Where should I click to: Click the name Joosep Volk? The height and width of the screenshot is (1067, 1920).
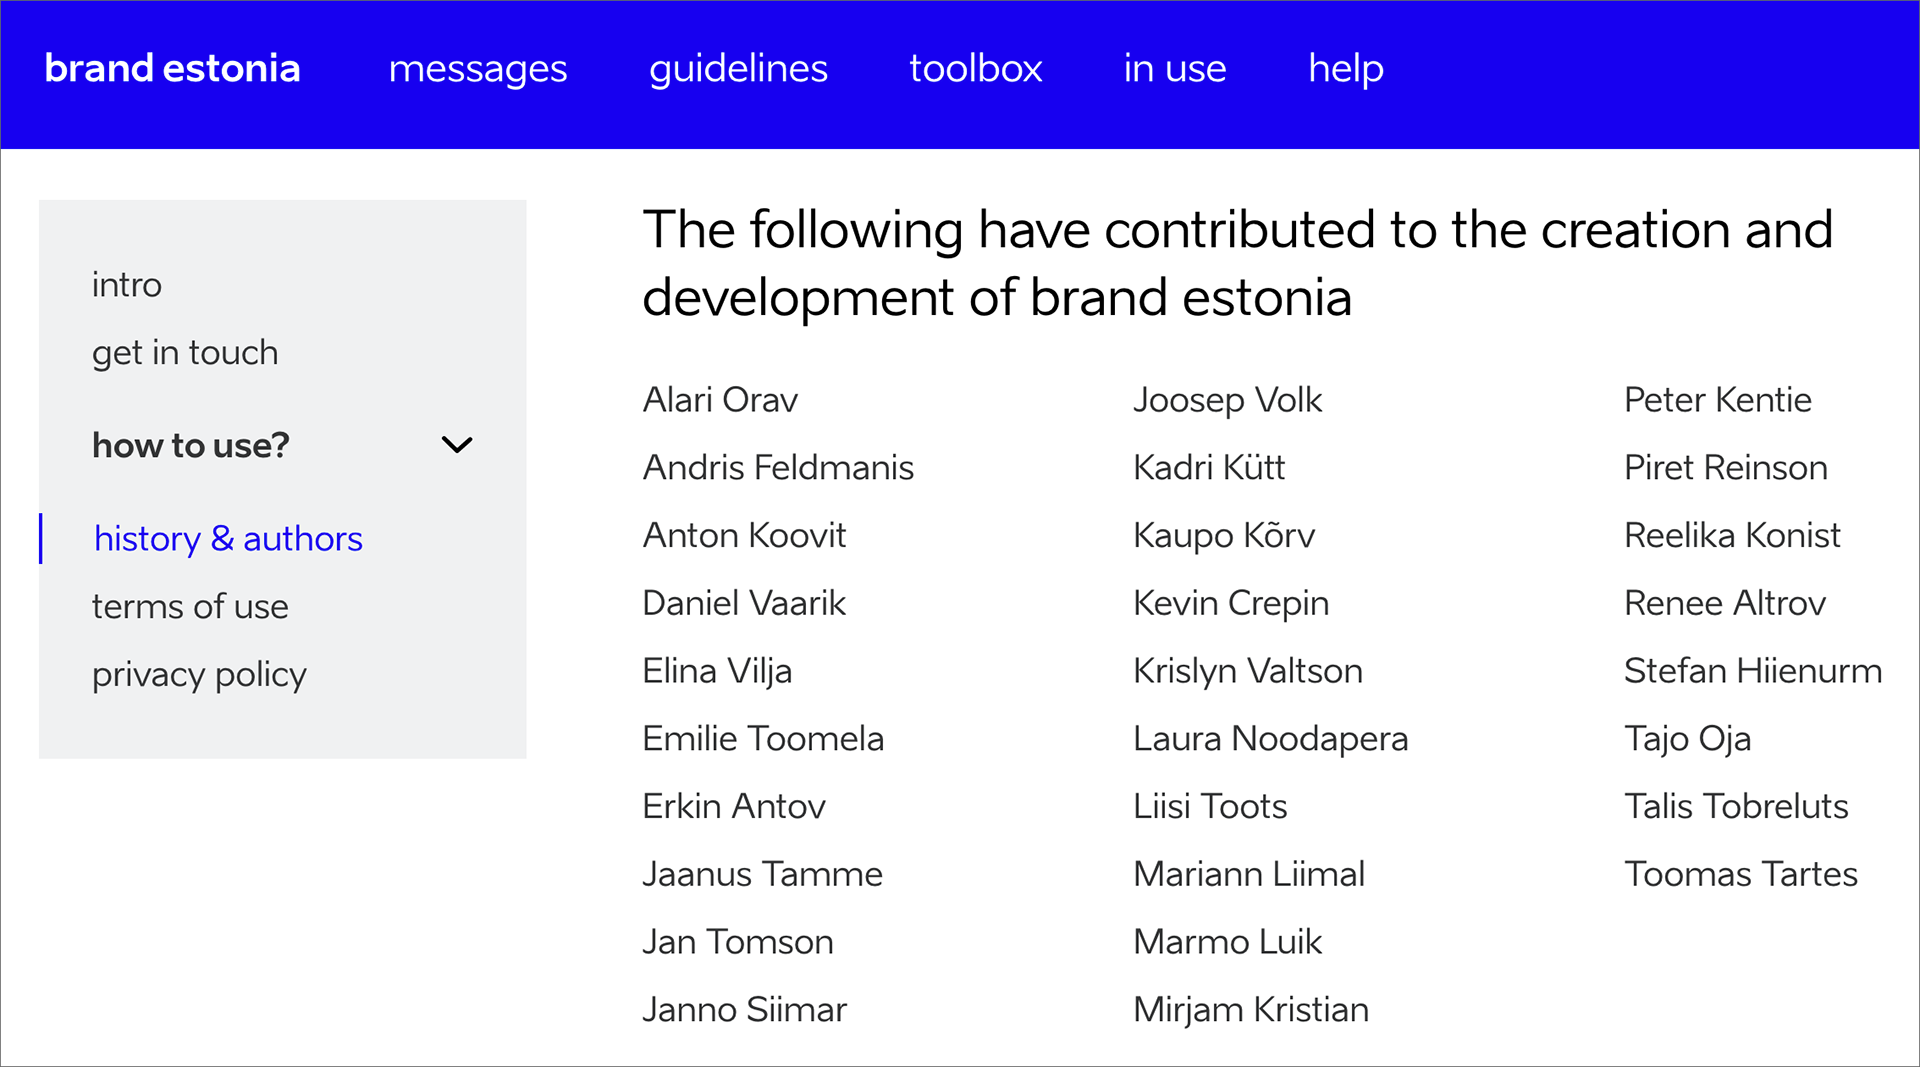[x=1228, y=401]
